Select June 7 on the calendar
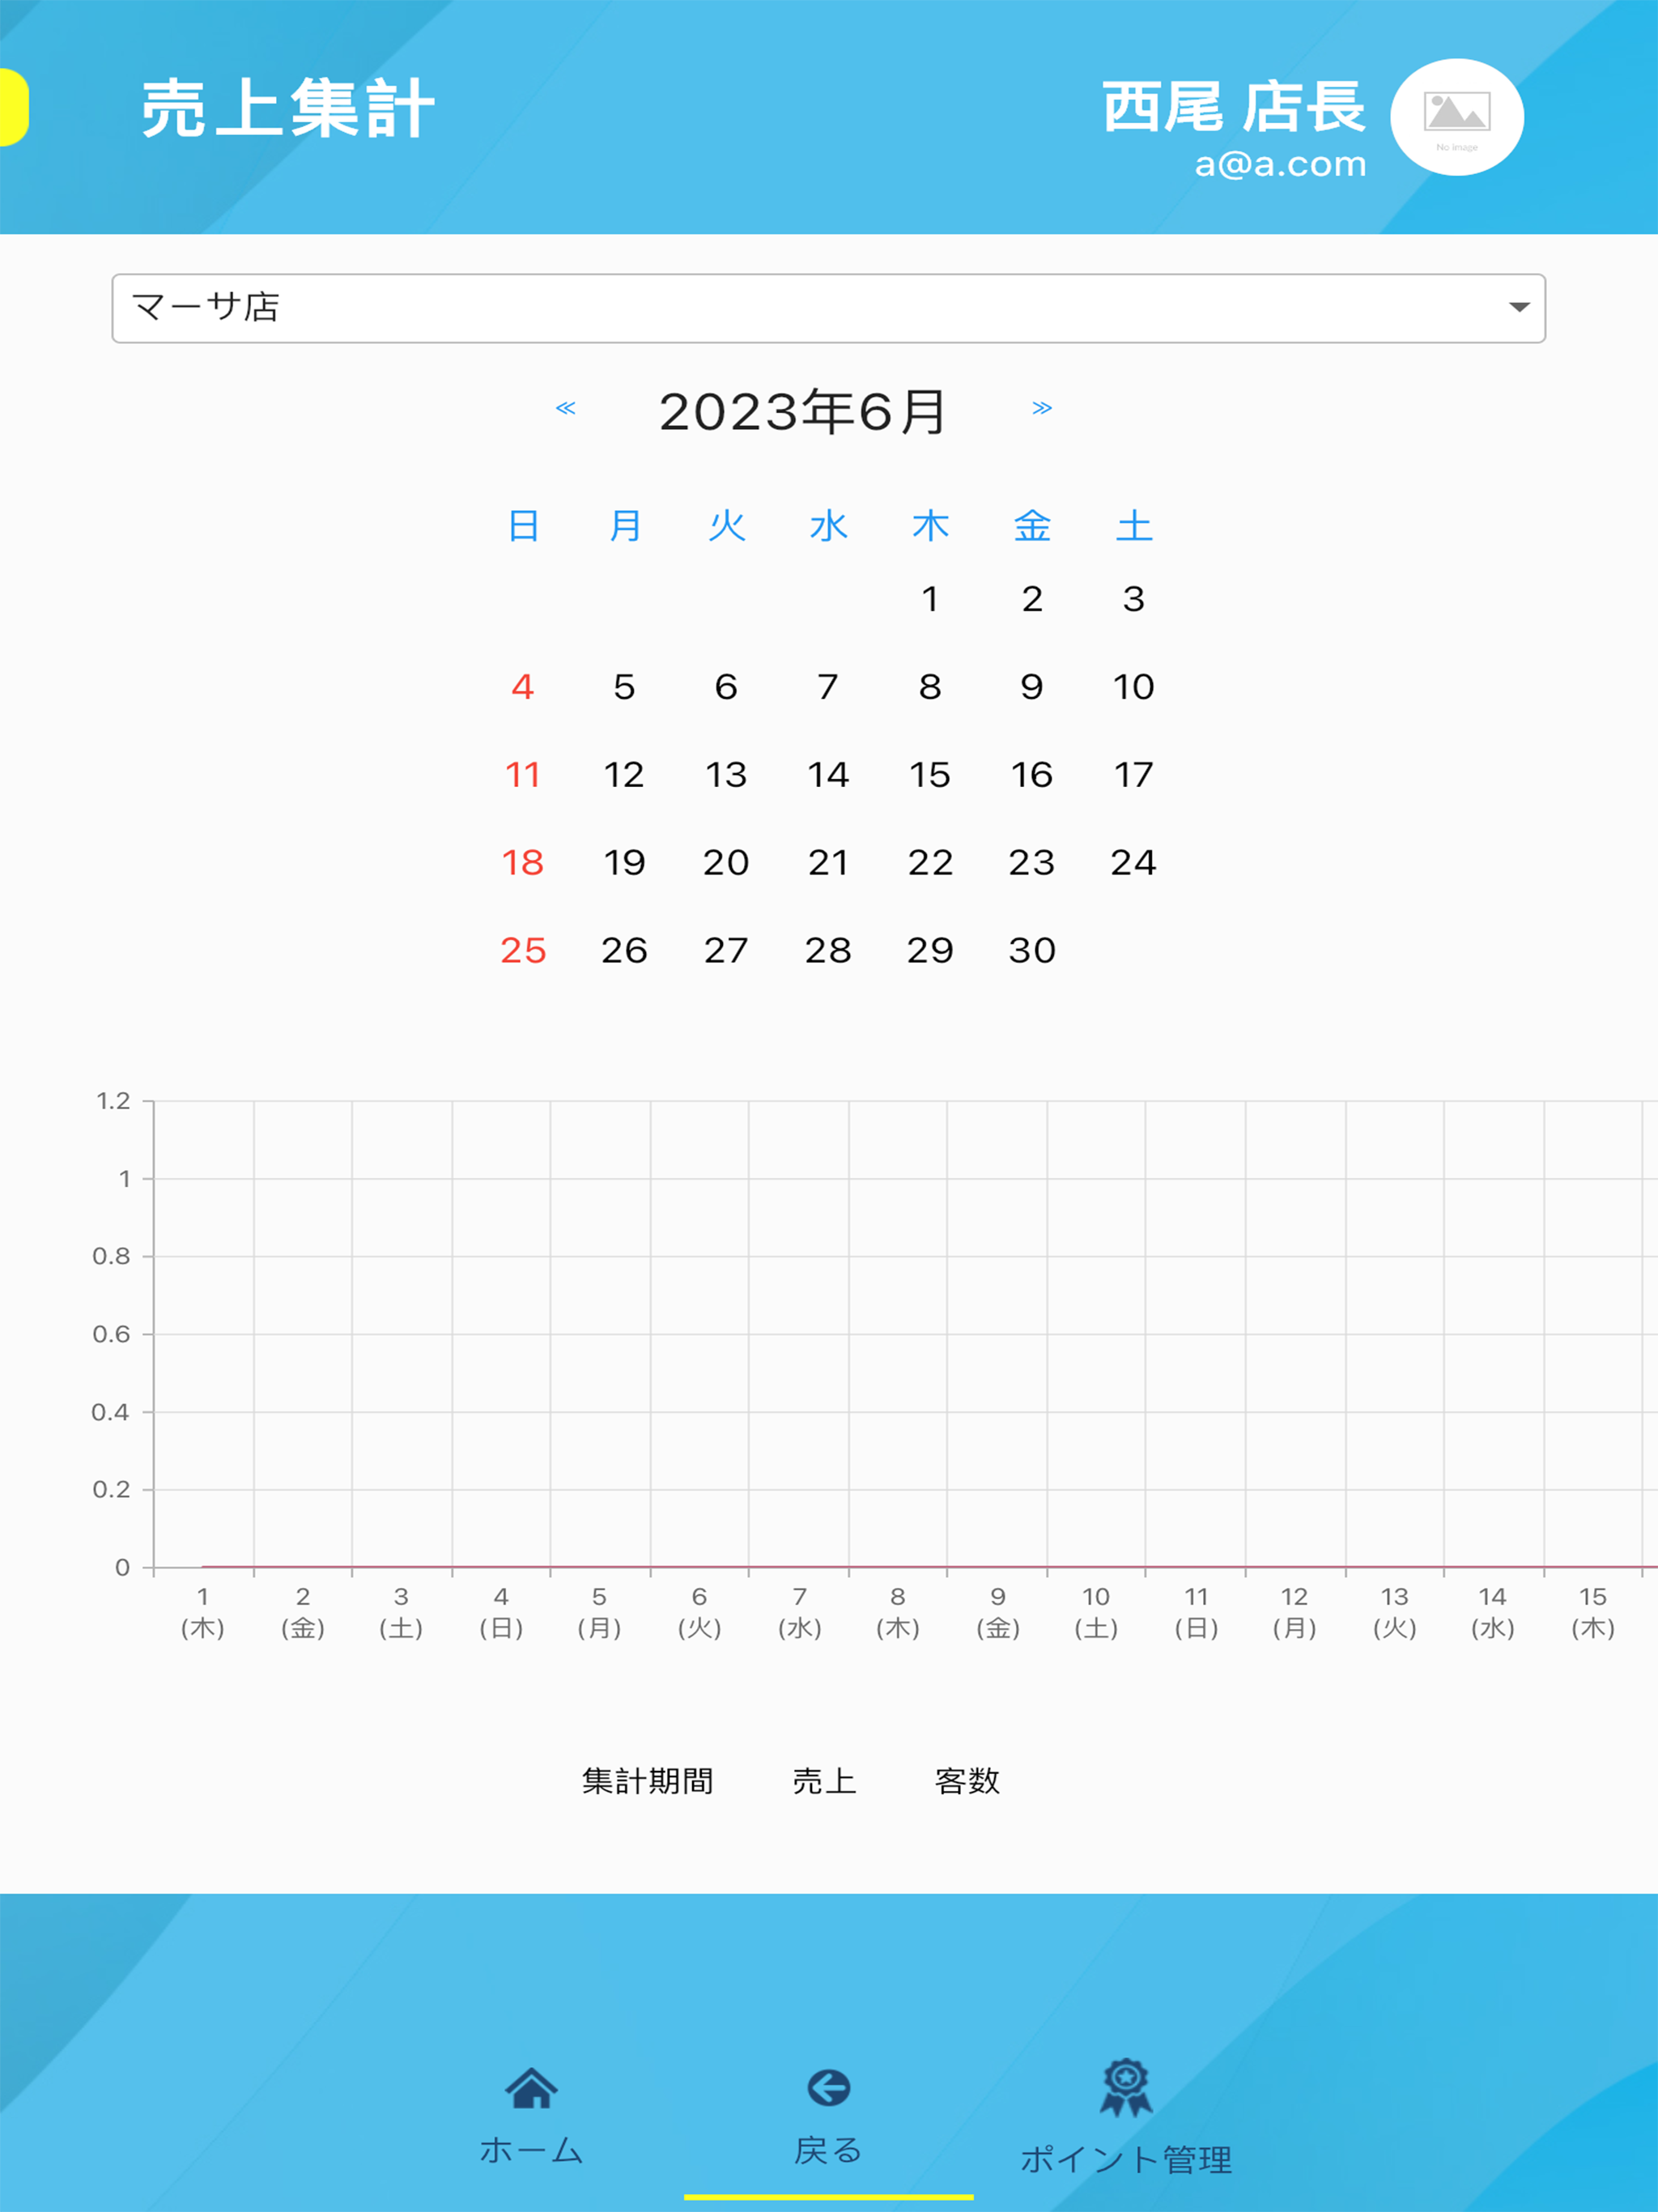 [x=828, y=687]
